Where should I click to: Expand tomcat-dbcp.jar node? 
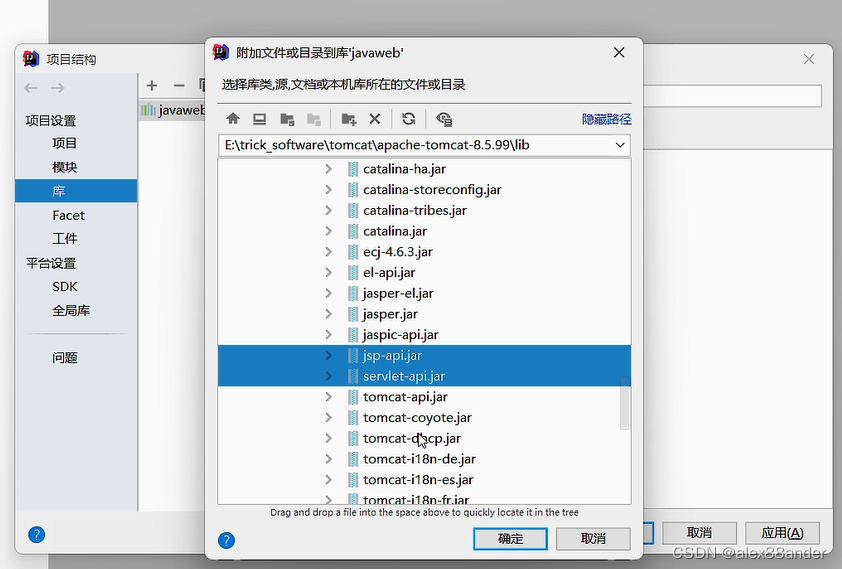(x=329, y=439)
